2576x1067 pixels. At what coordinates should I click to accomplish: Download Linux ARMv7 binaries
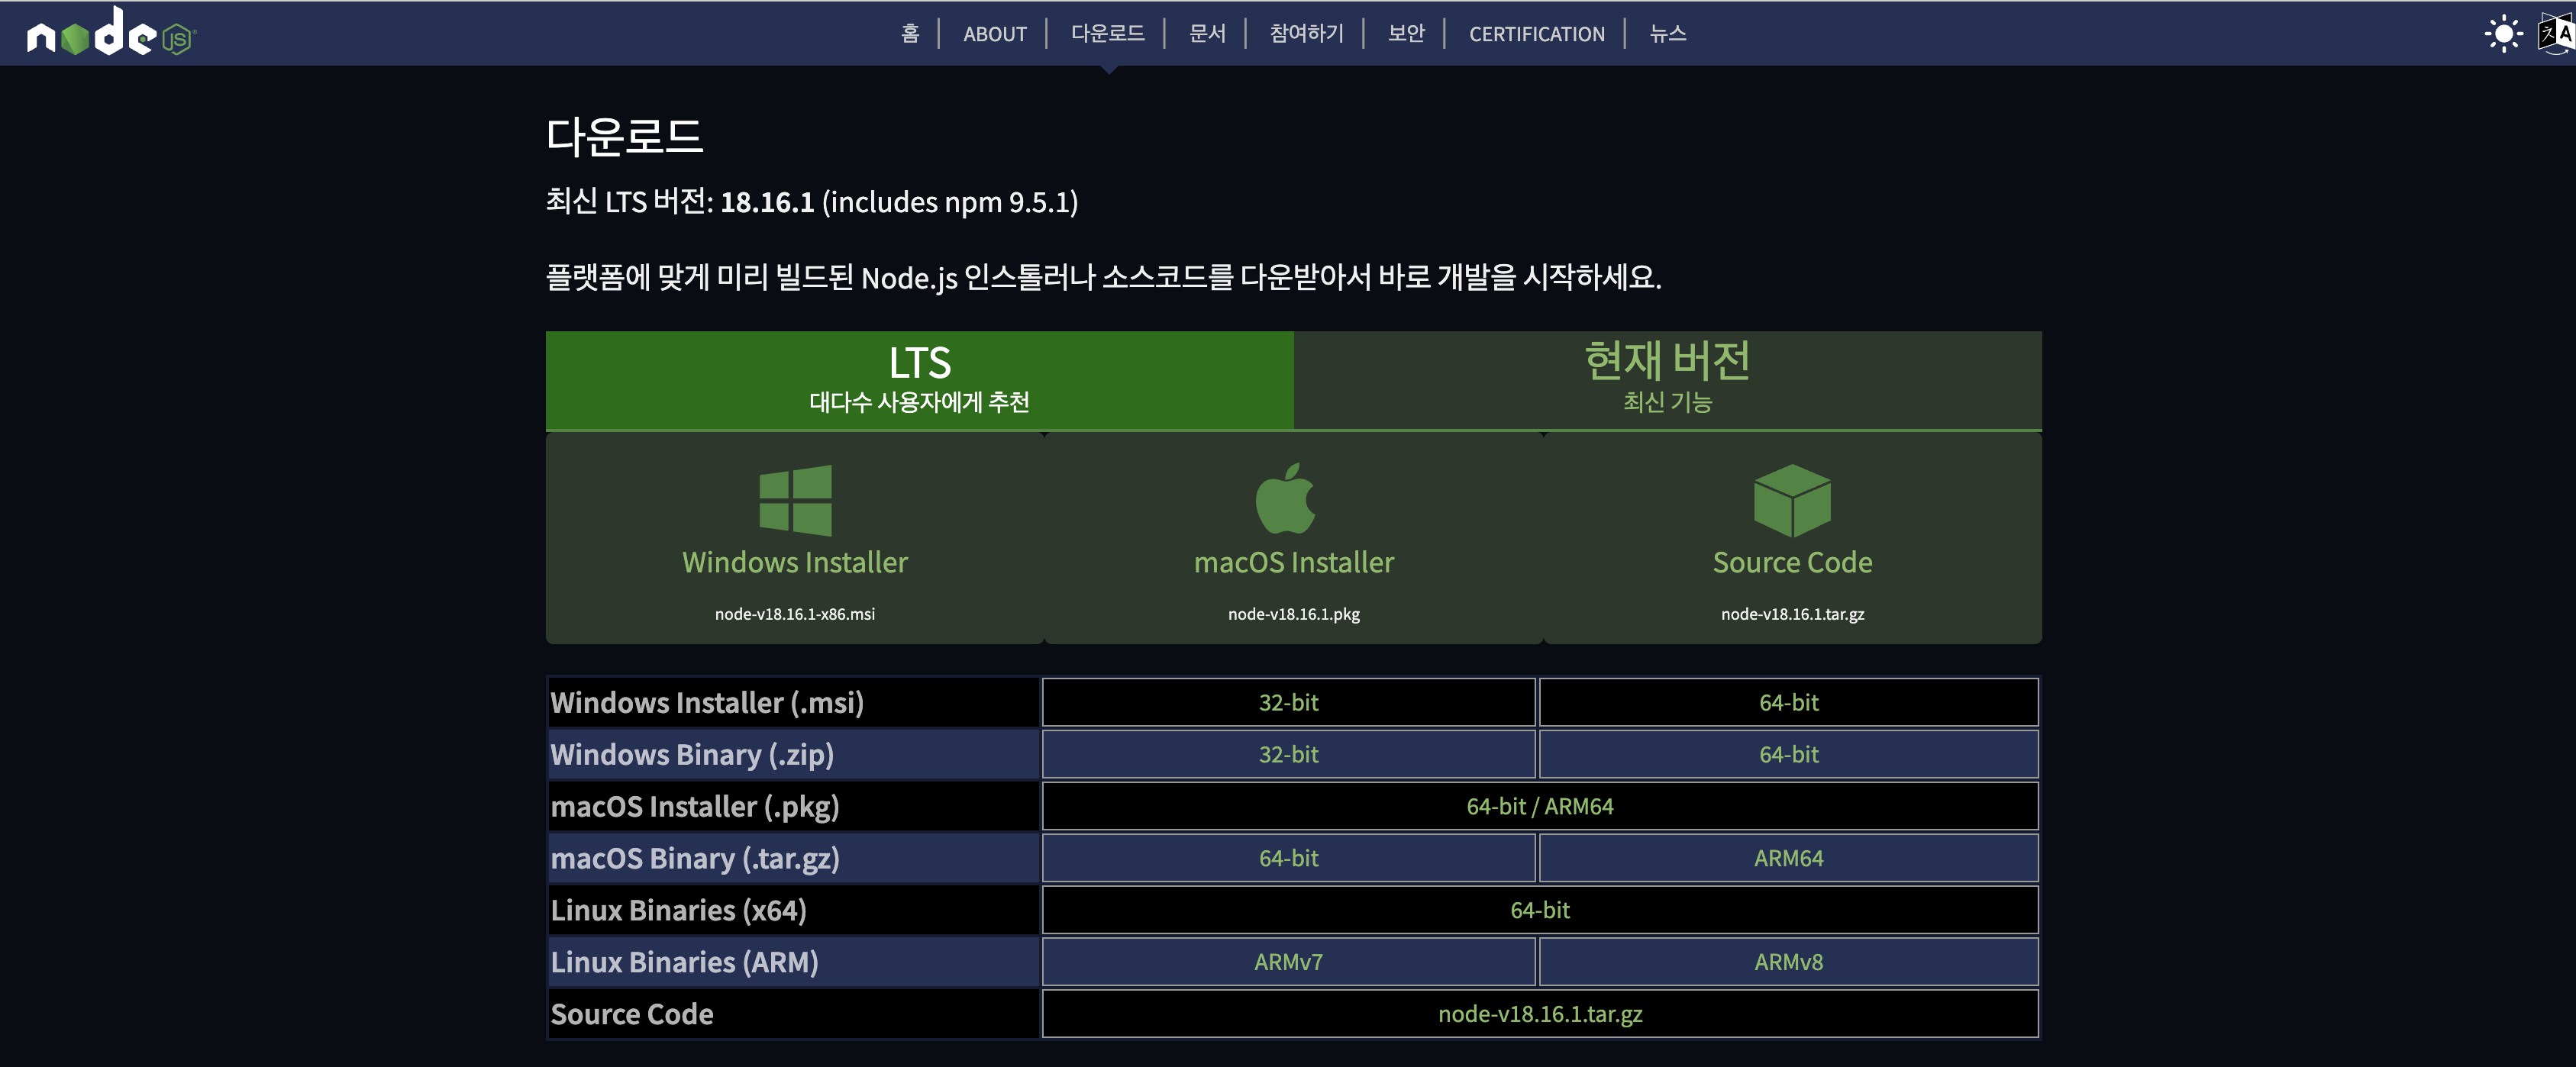(1288, 963)
